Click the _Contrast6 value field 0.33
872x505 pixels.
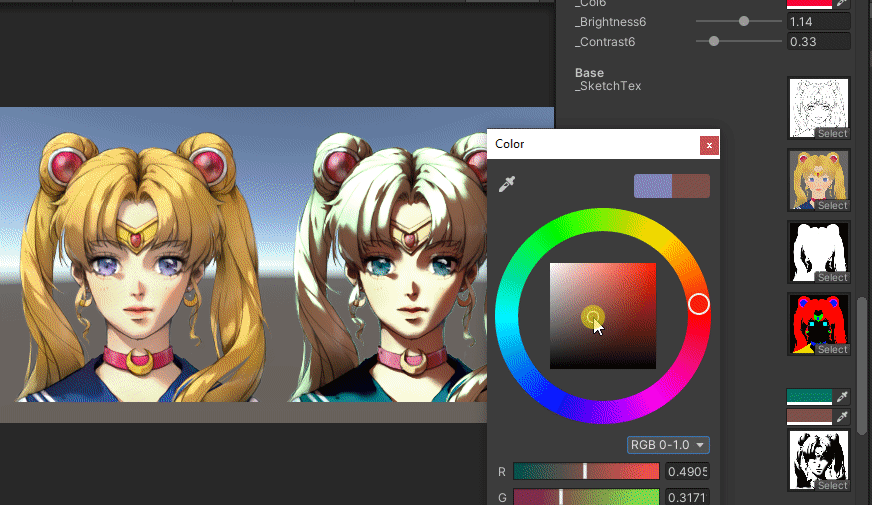click(x=819, y=42)
